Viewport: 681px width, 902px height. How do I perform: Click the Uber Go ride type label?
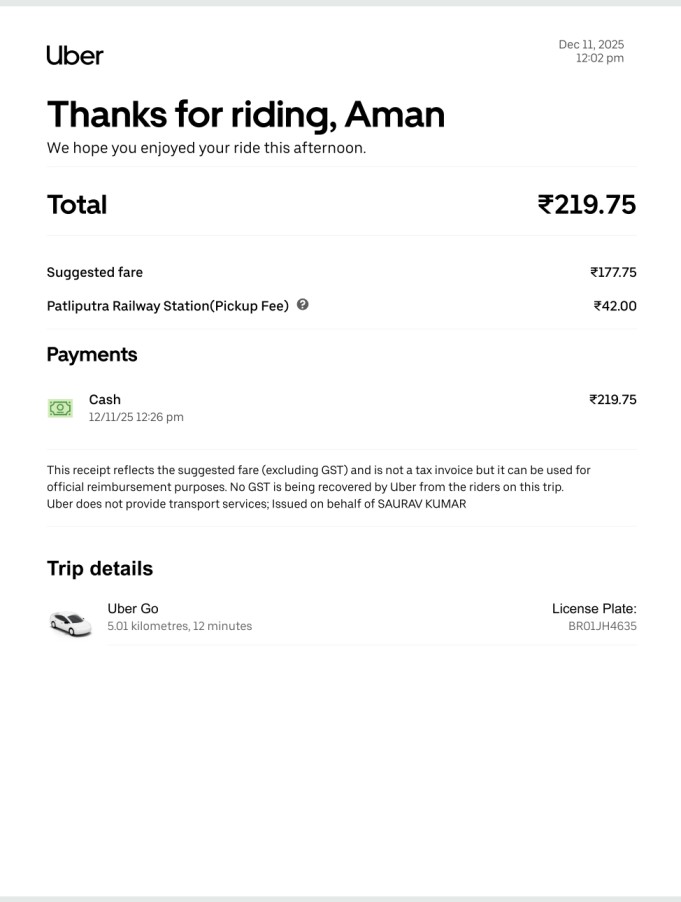(133, 608)
